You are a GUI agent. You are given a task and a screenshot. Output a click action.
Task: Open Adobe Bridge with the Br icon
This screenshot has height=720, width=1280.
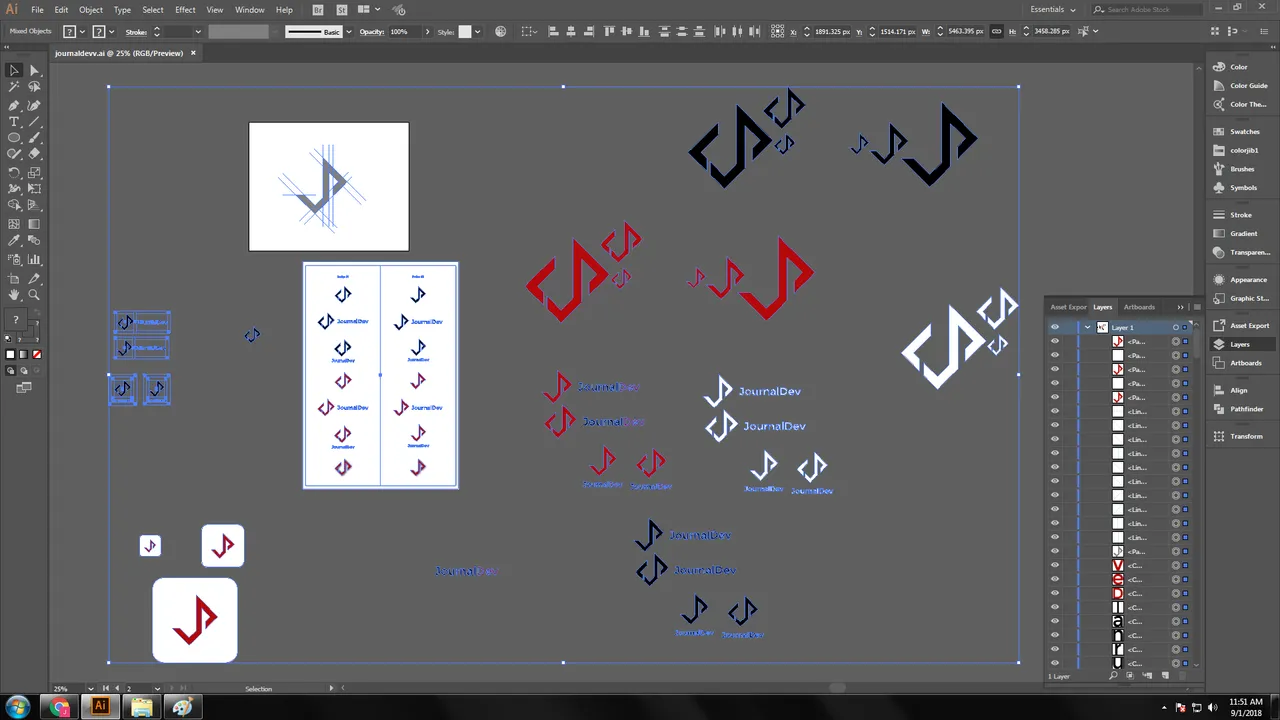click(x=317, y=10)
